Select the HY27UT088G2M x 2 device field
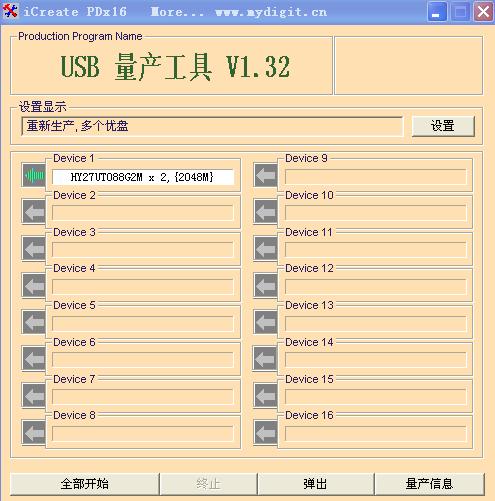 (x=143, y=177)
